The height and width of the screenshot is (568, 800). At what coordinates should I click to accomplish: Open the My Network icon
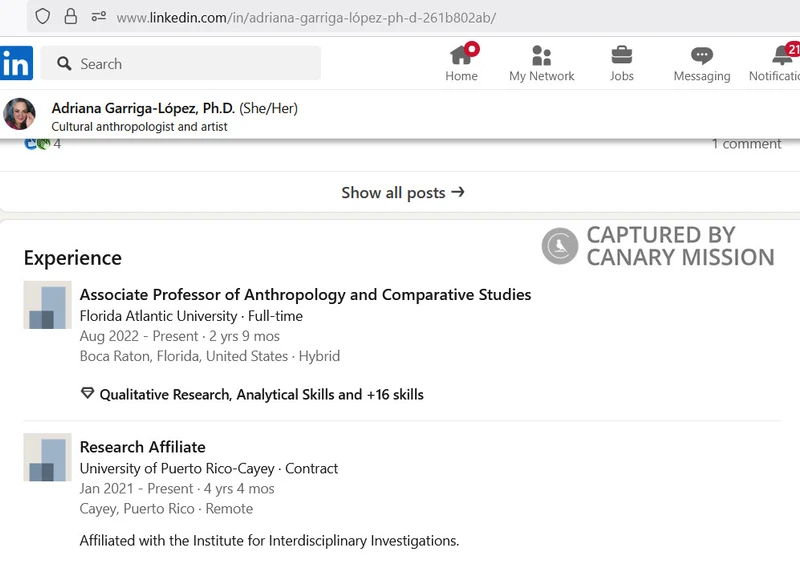click(x=541, y=56)
